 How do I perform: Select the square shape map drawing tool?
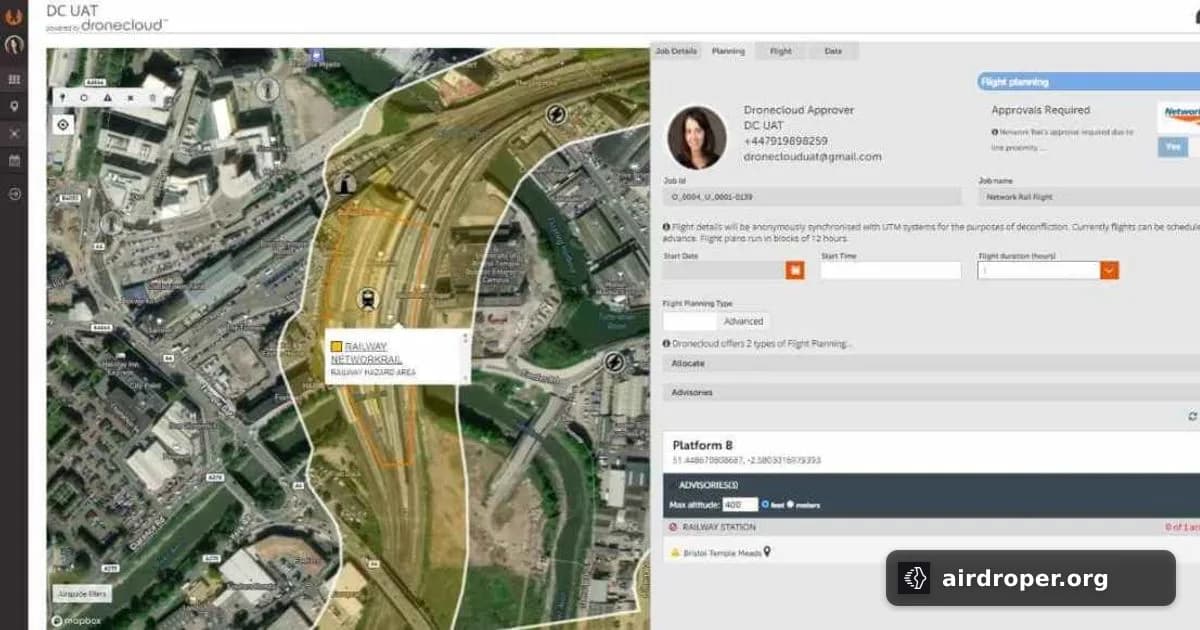point(130,98)
